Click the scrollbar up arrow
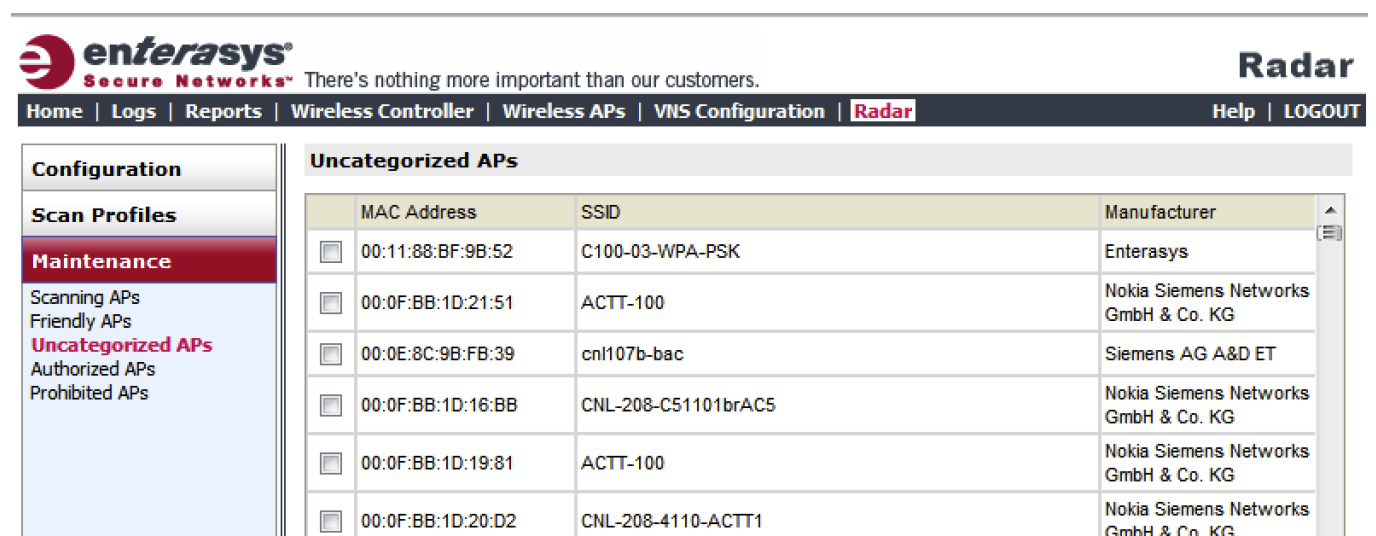1376x536 pixels. tap(1329, 210)
